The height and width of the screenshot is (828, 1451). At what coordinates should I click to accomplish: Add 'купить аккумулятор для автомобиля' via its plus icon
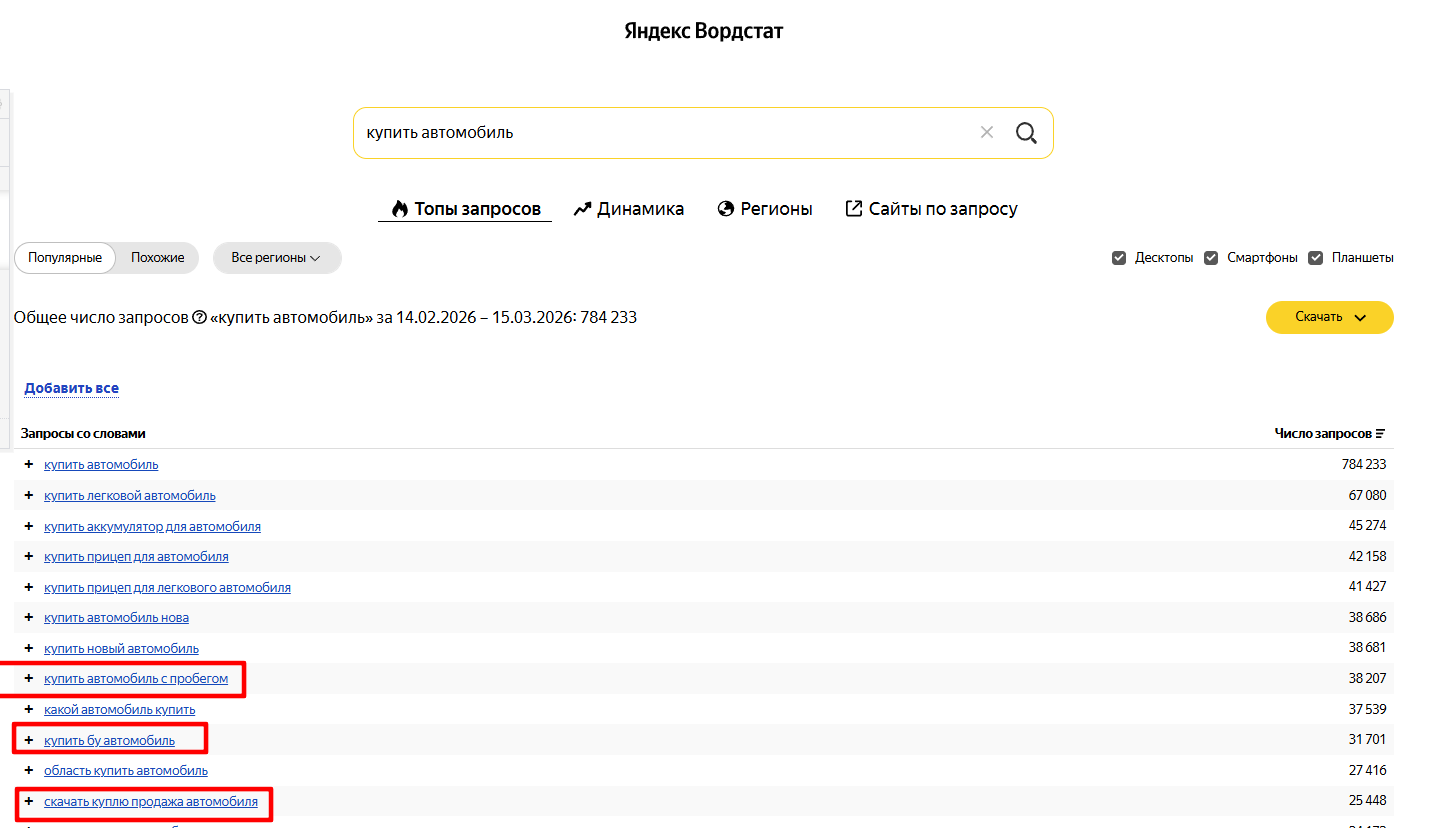[29, 526]
